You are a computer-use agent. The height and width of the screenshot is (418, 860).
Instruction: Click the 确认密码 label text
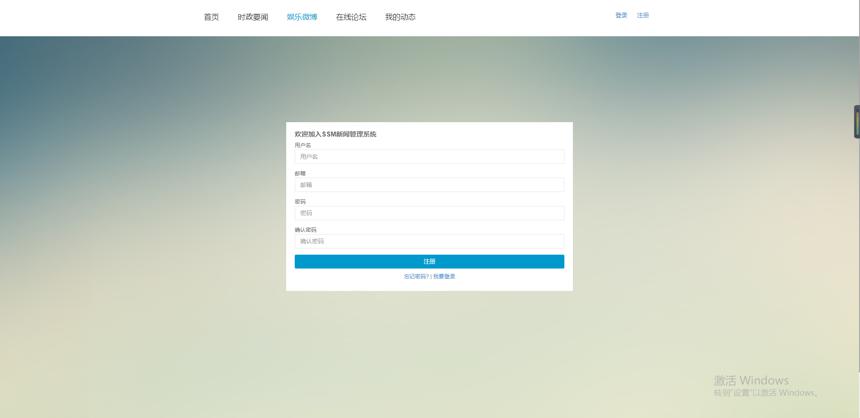click(305, 230)
